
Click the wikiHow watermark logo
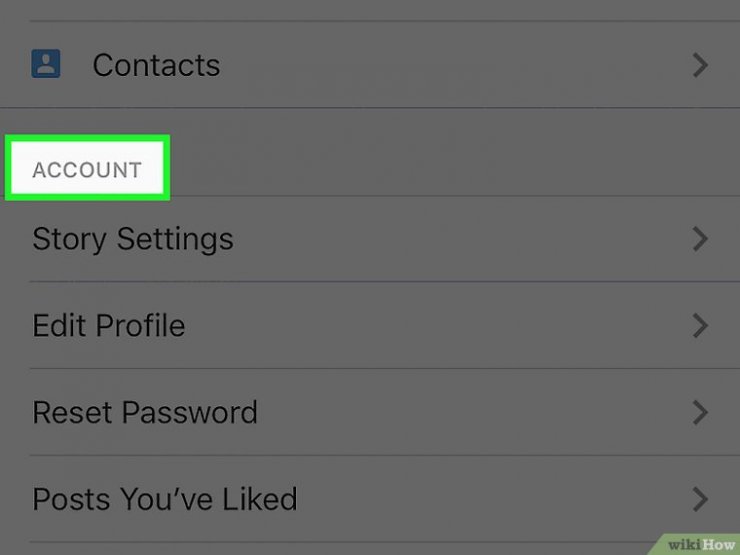(x=701, y=545)
